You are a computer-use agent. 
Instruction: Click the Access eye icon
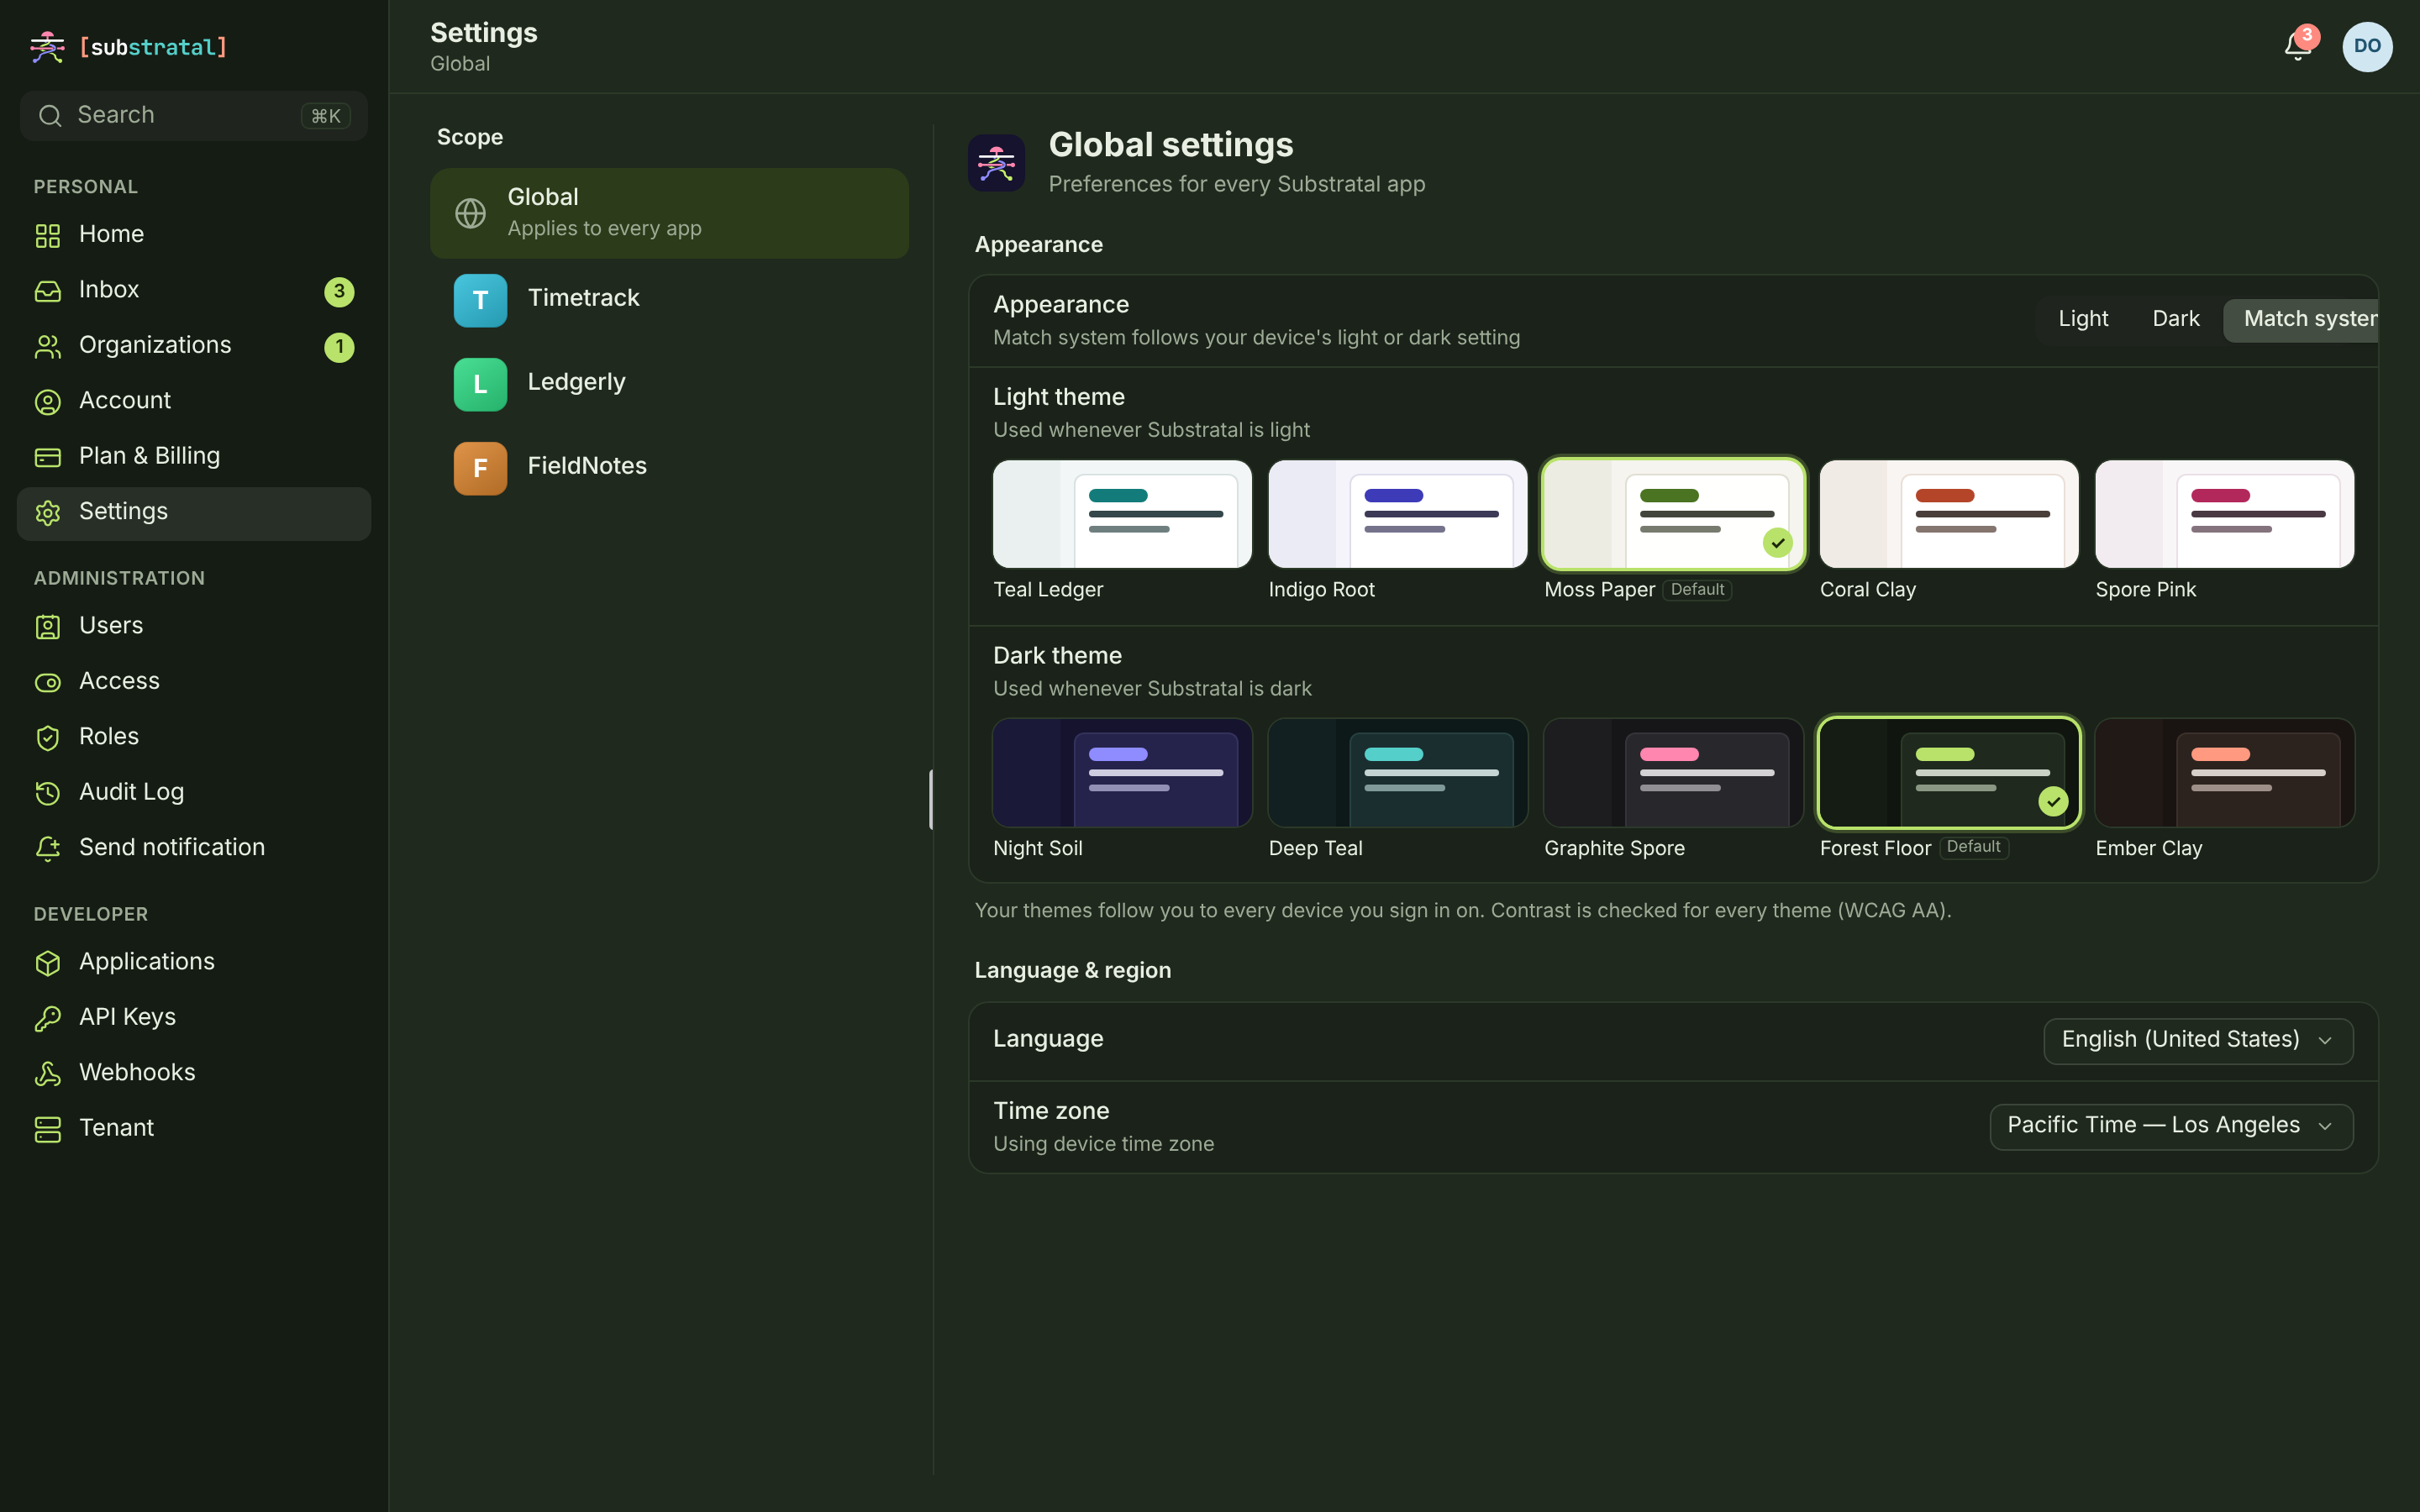pos(48,682)
